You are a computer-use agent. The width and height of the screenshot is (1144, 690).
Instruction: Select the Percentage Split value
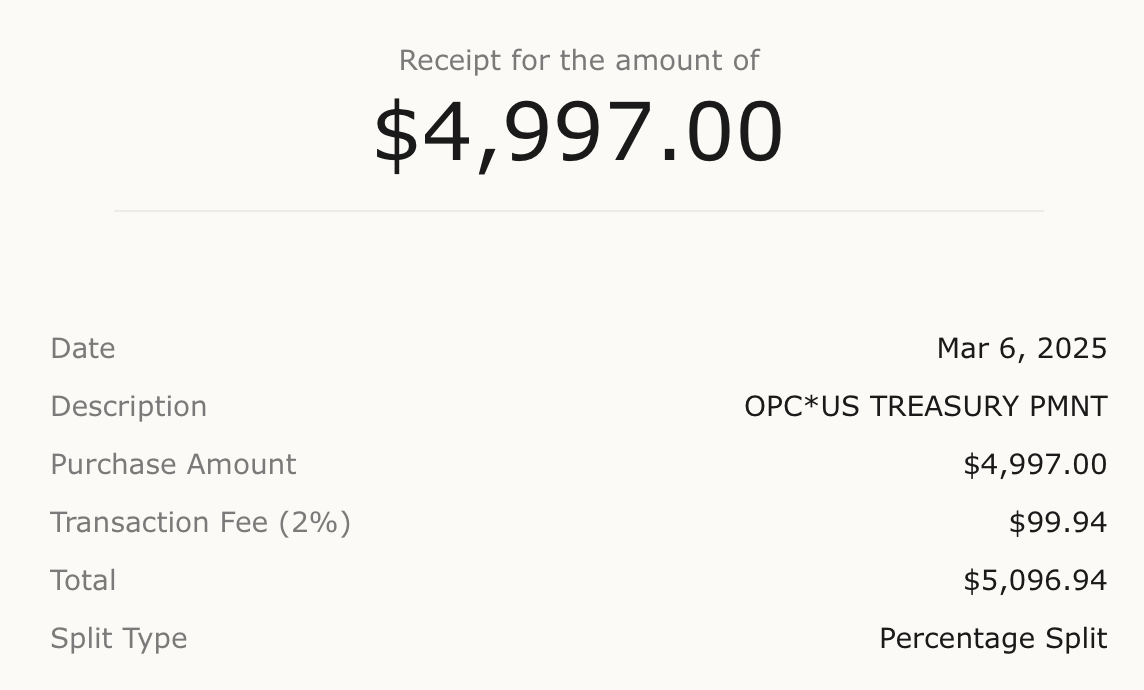(993, 639)
